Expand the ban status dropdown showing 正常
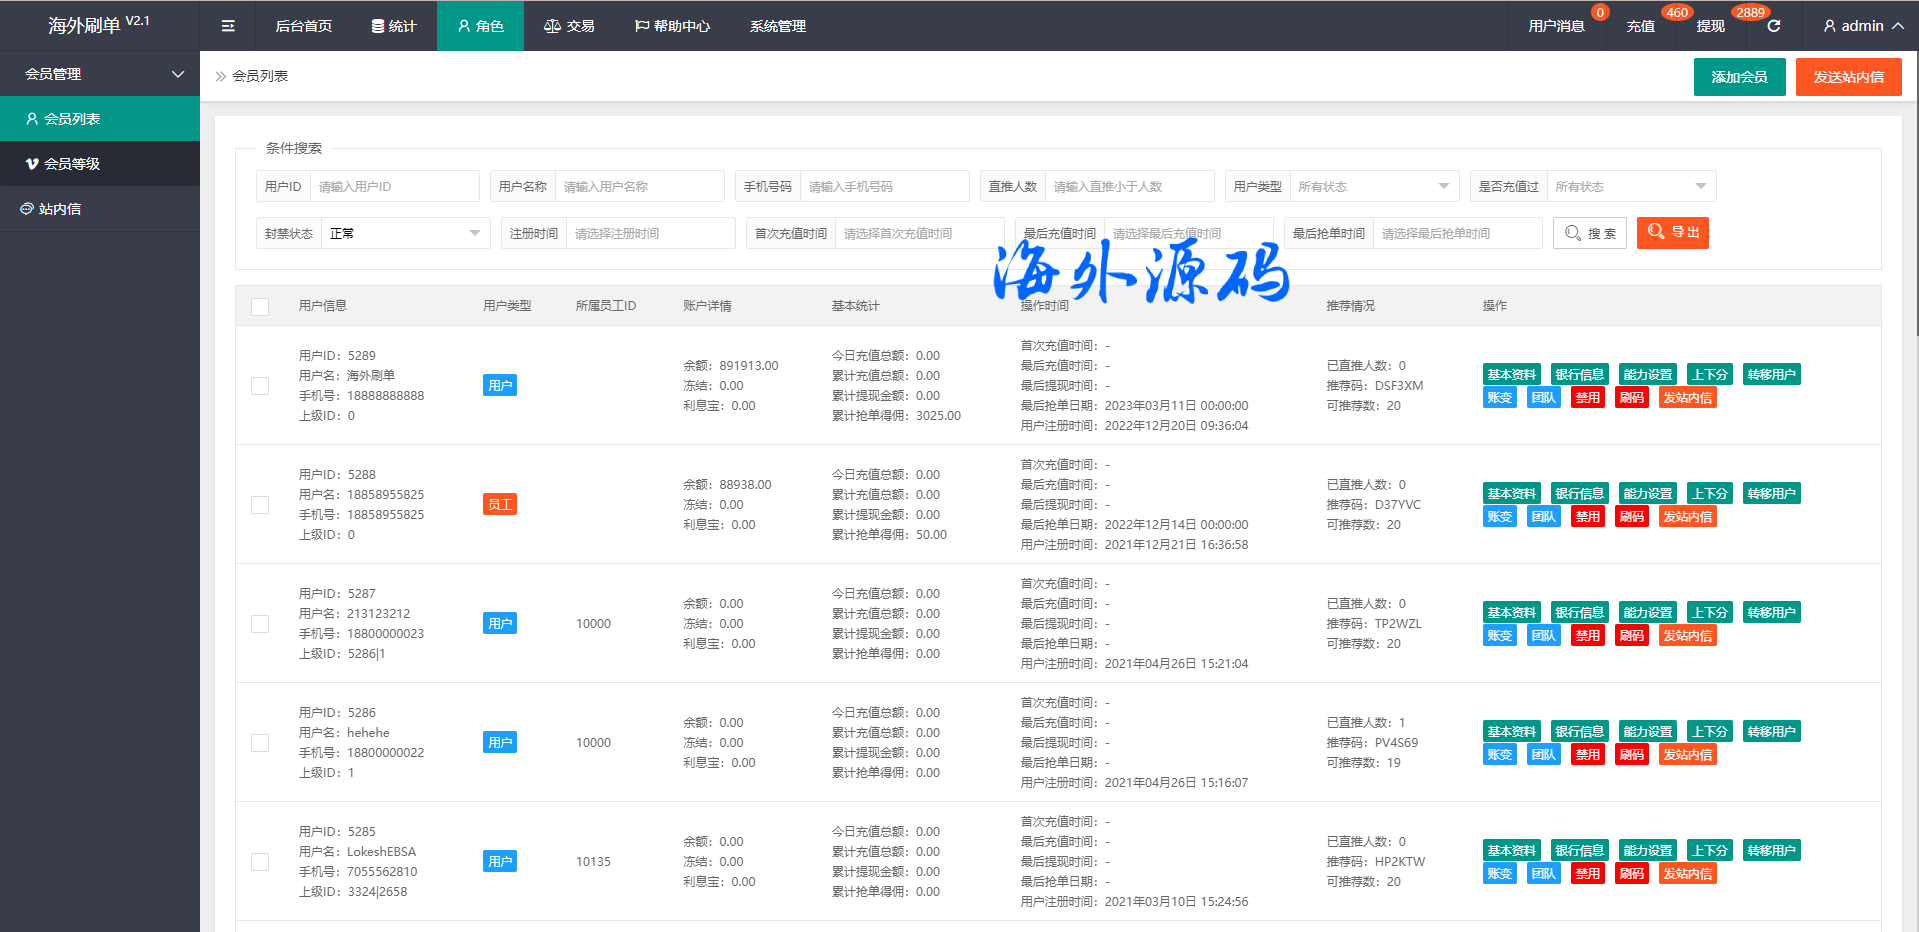Viewport: 1919px width, 932px height. click(x=404, y=234)
